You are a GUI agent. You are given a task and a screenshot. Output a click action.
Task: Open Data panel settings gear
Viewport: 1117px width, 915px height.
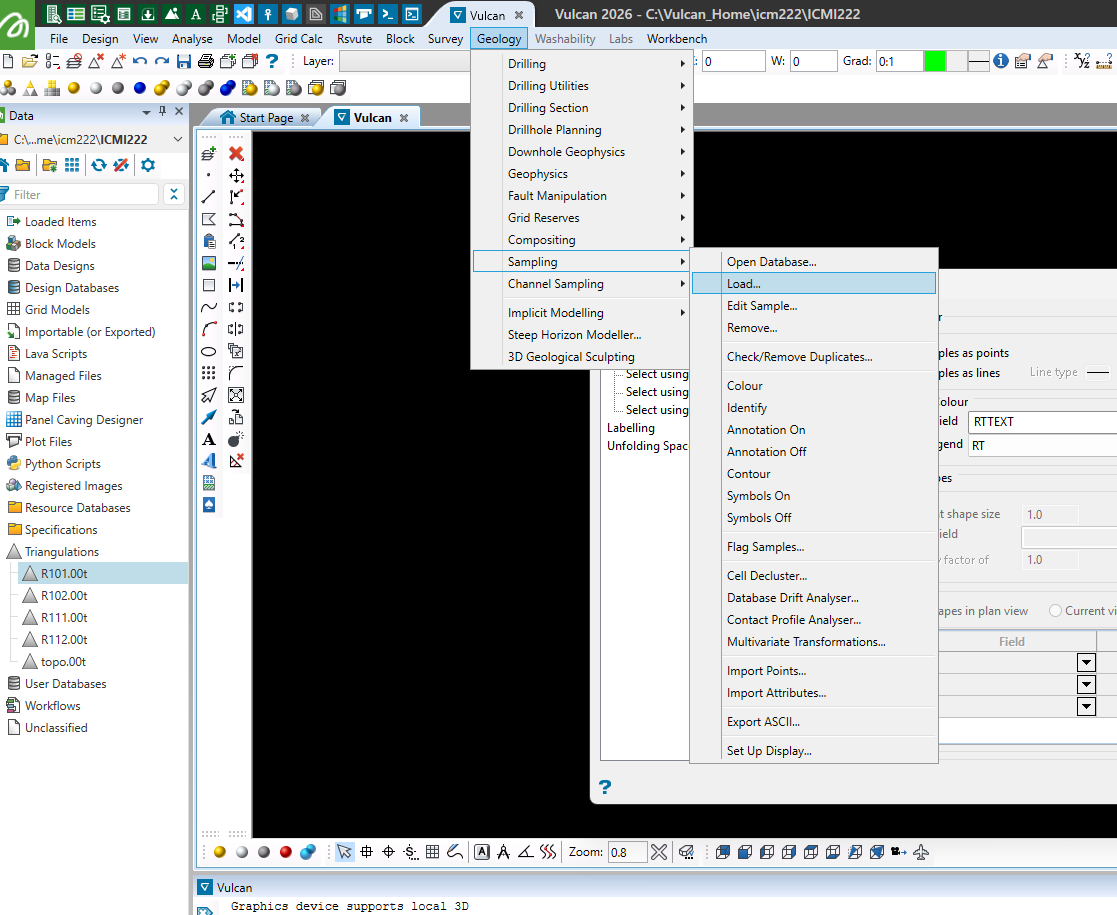coord(147,165)
